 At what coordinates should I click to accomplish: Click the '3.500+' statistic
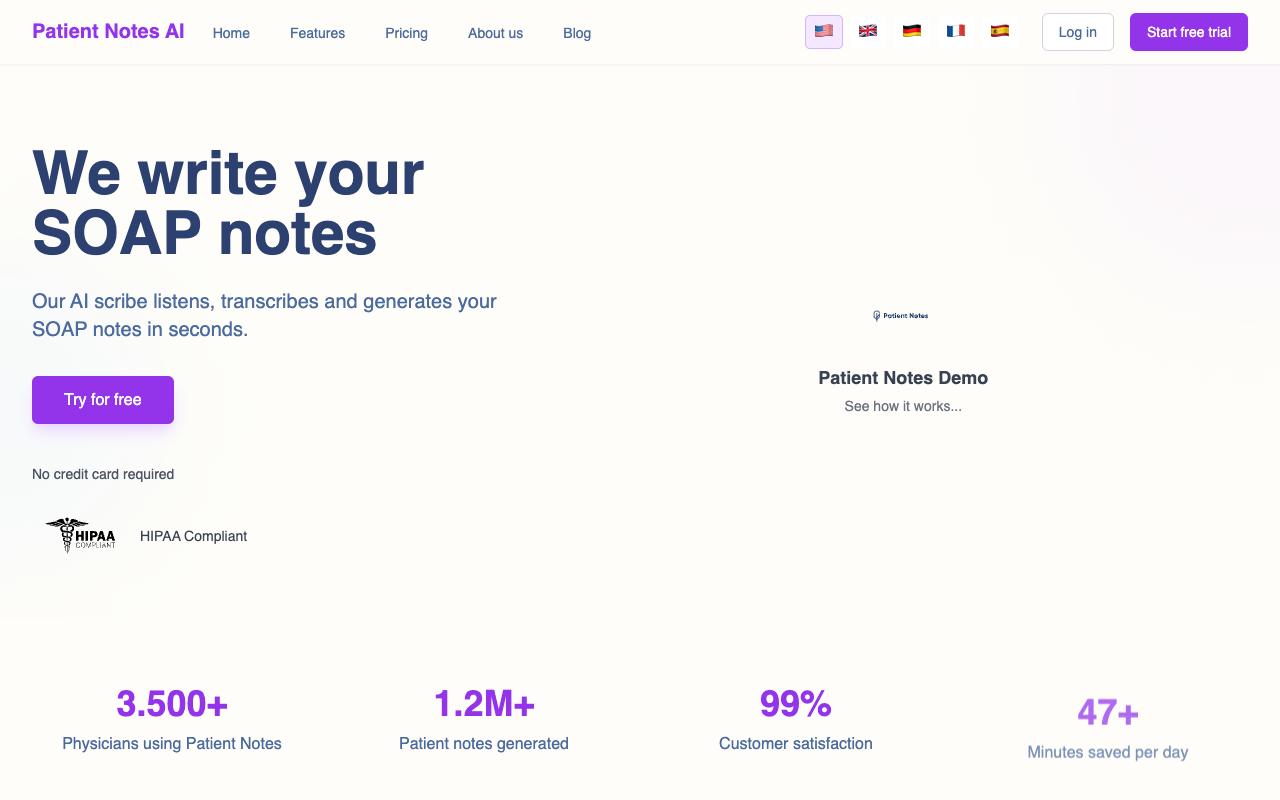click(x=172, y=704)
